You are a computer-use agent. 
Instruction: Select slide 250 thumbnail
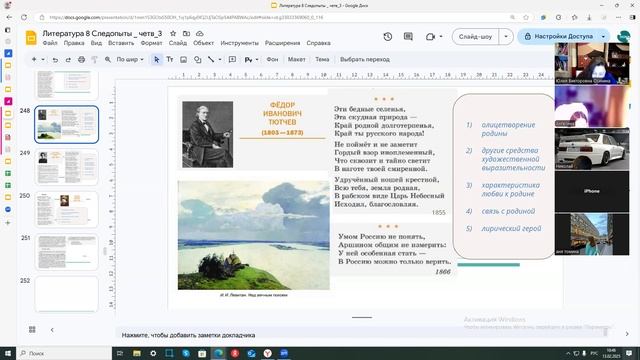click(67, 209)
